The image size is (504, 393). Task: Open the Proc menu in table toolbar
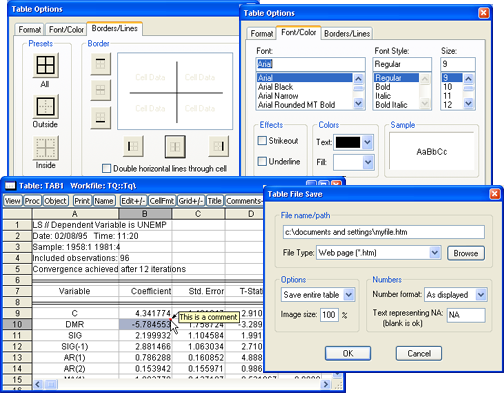tap(32, 201)
